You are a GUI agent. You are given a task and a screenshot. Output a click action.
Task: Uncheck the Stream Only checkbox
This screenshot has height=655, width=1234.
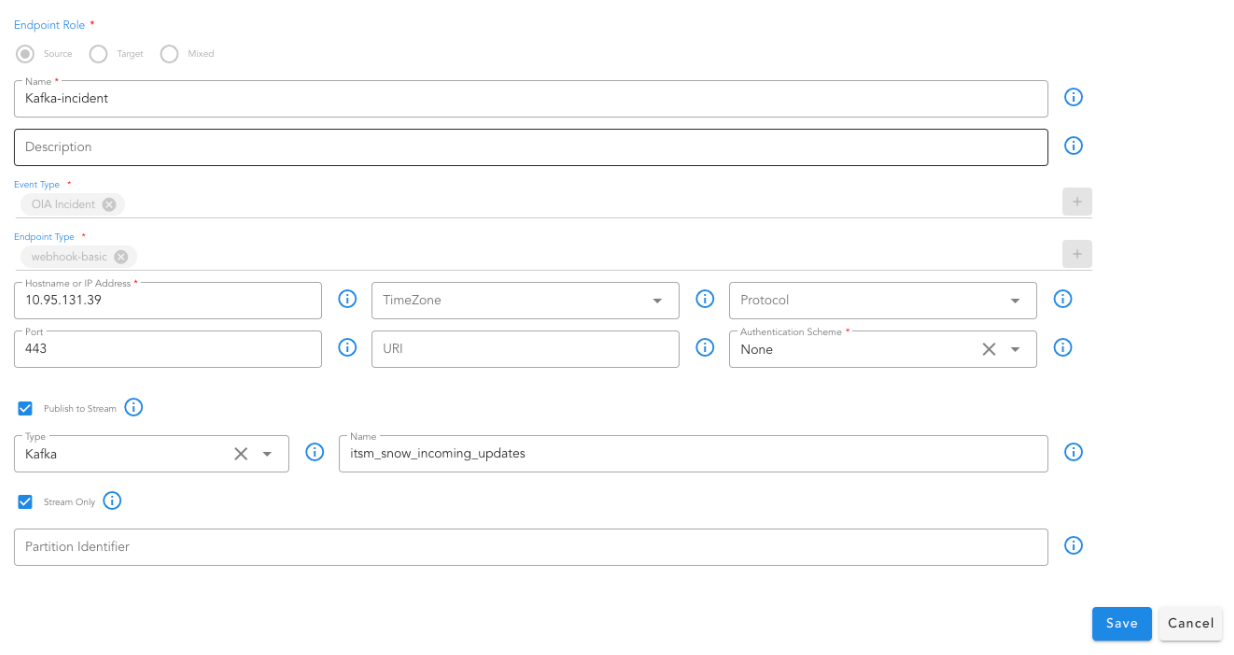coord(26,502)
